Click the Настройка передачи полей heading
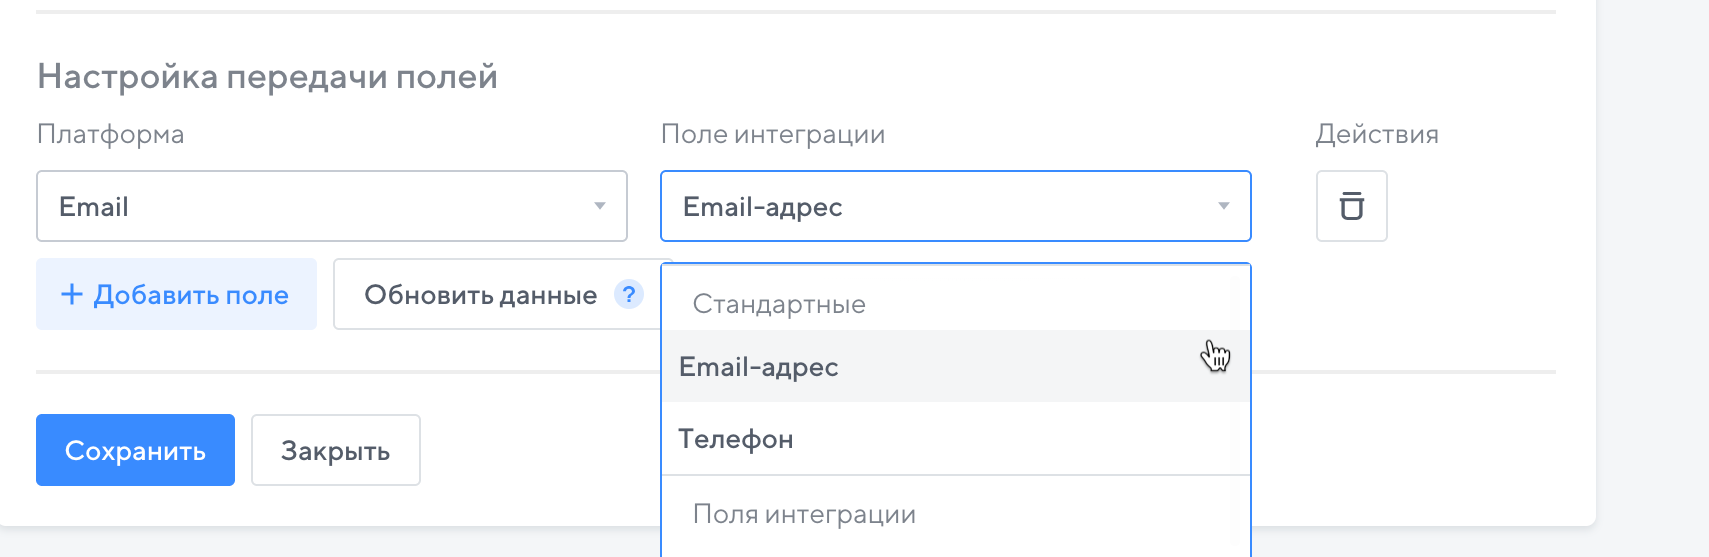1709x557 pixels. pyautogui.click(x=267, y=76)
